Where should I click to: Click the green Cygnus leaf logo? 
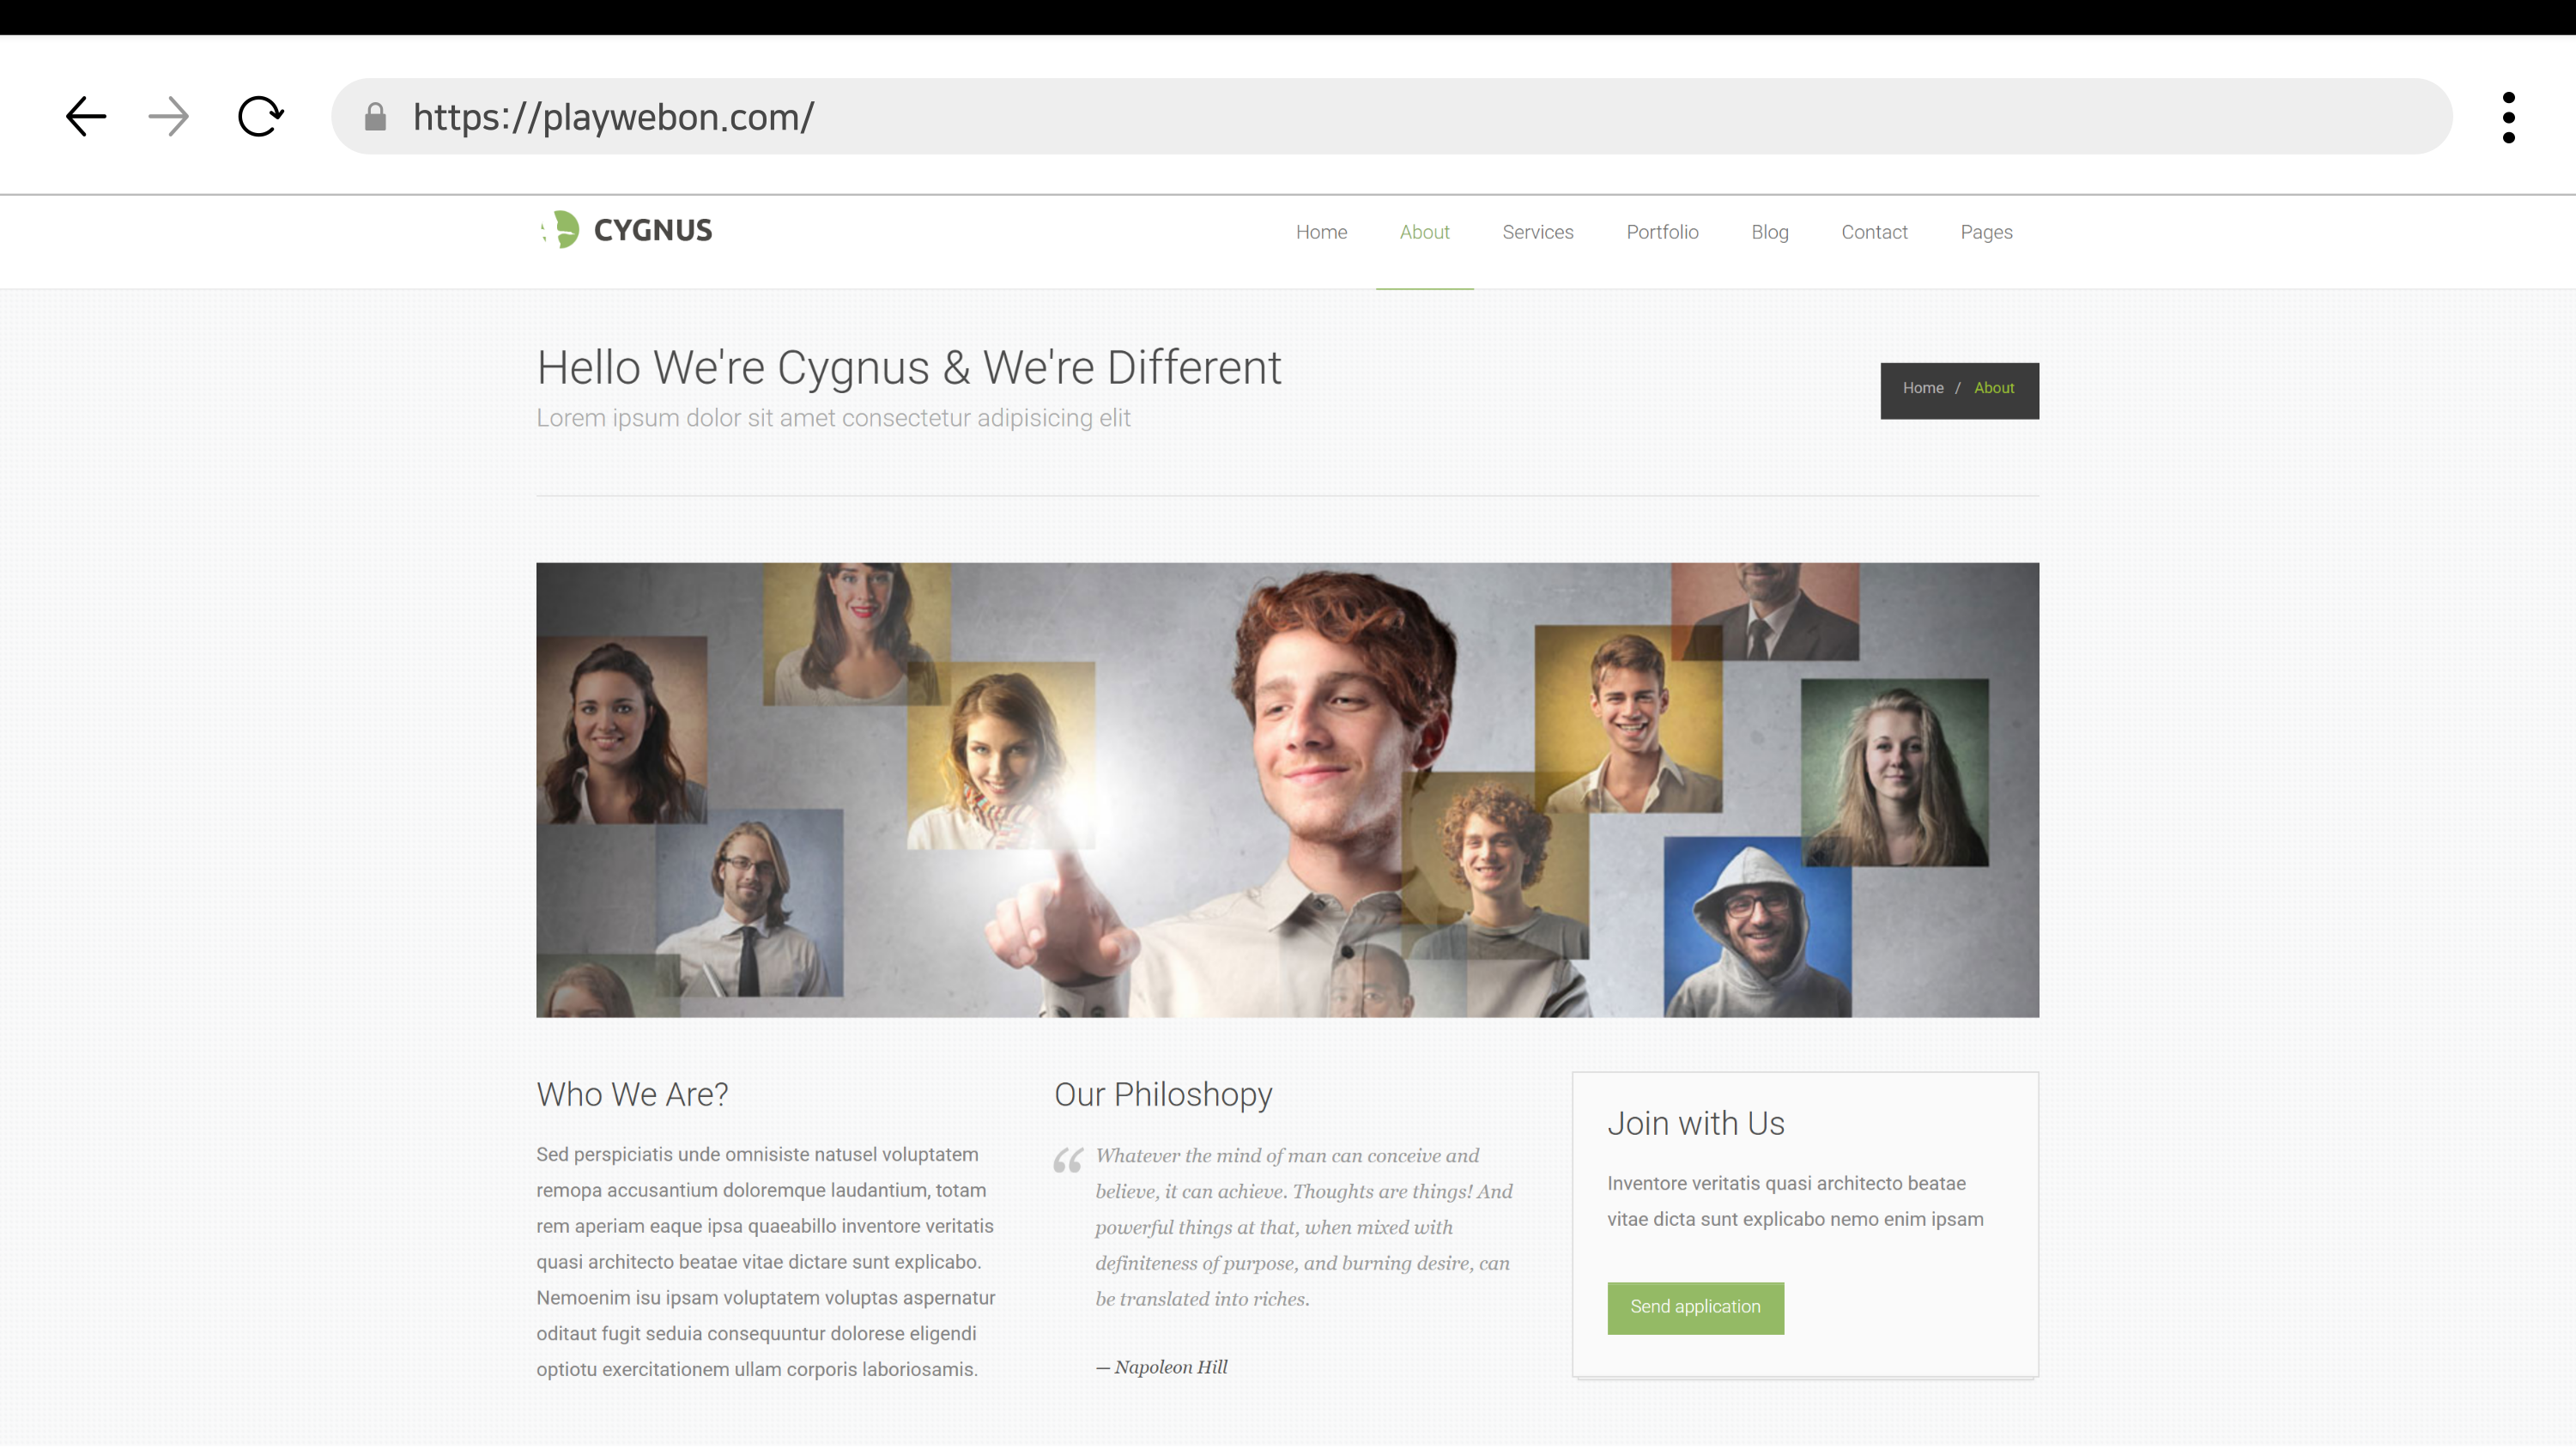click(563, 229)
